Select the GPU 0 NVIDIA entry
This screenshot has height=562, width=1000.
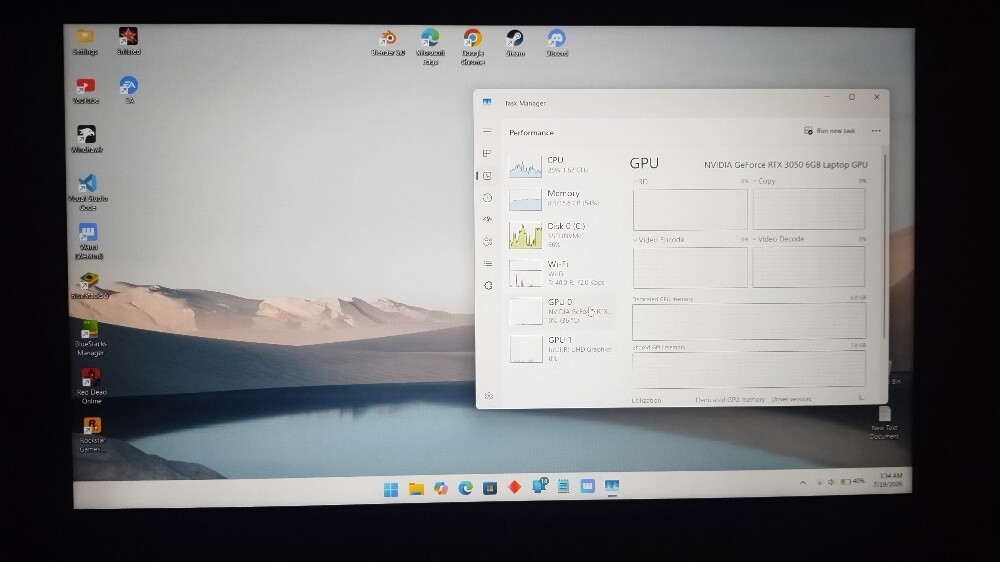pos(562,311)
